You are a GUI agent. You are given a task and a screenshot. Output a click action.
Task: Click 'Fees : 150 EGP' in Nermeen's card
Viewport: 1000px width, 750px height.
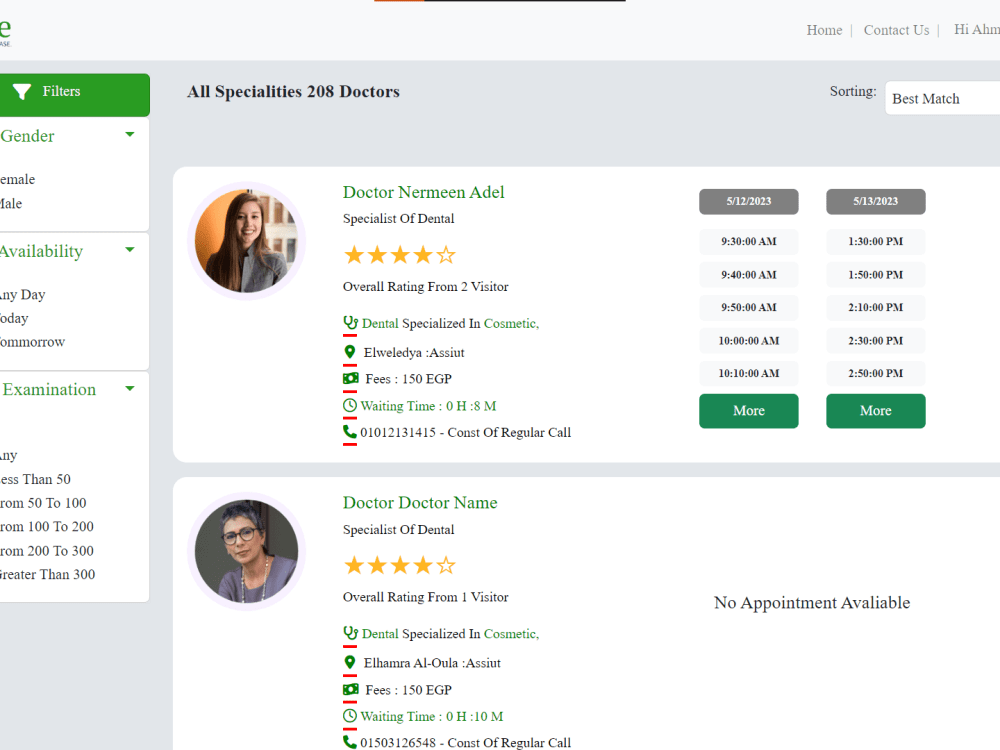(408, 379)
